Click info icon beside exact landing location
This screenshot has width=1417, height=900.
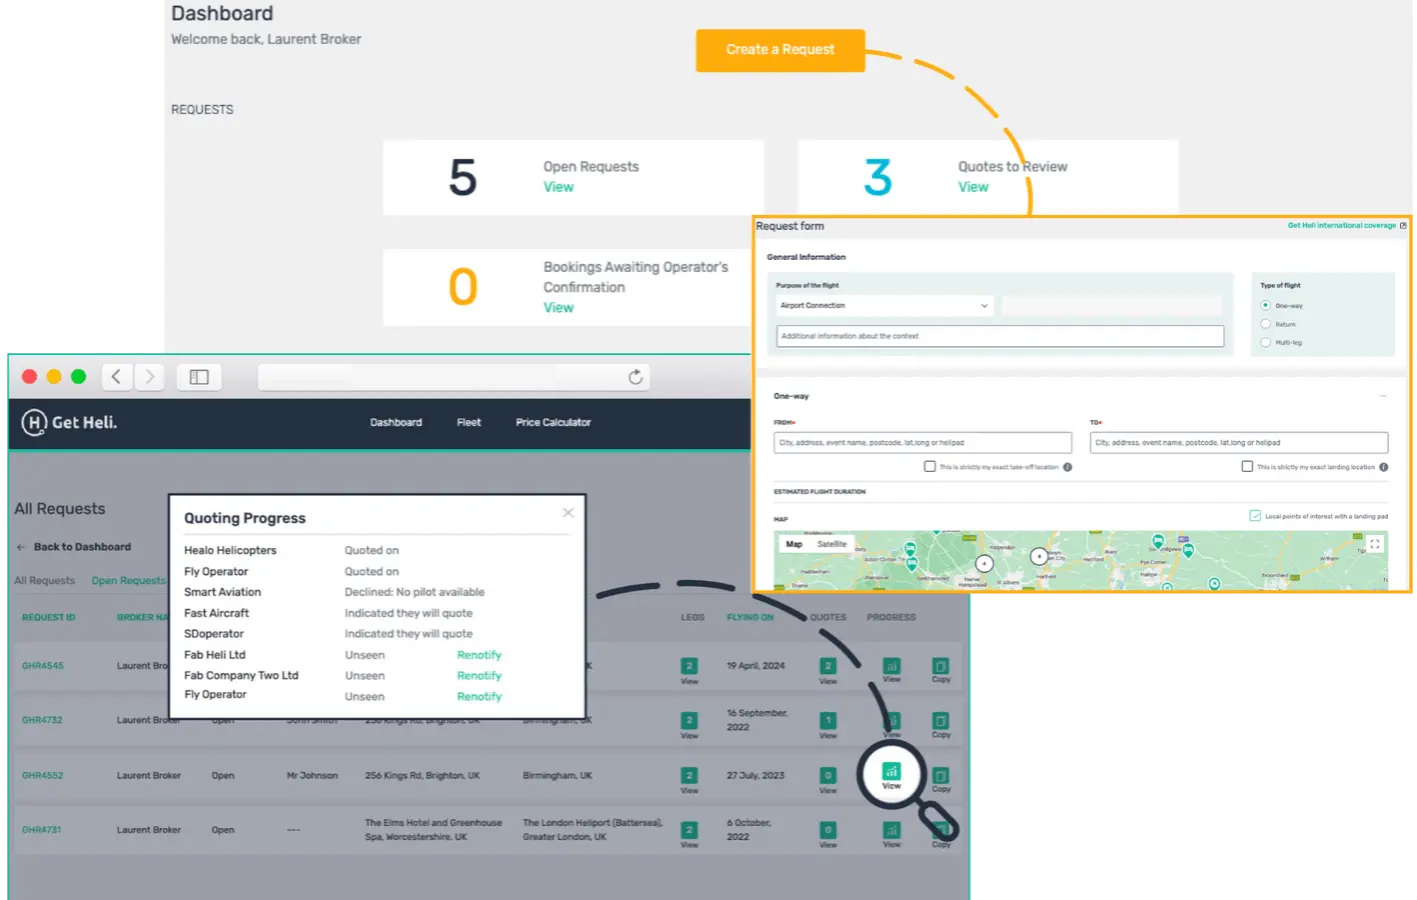click(1384, 467)
